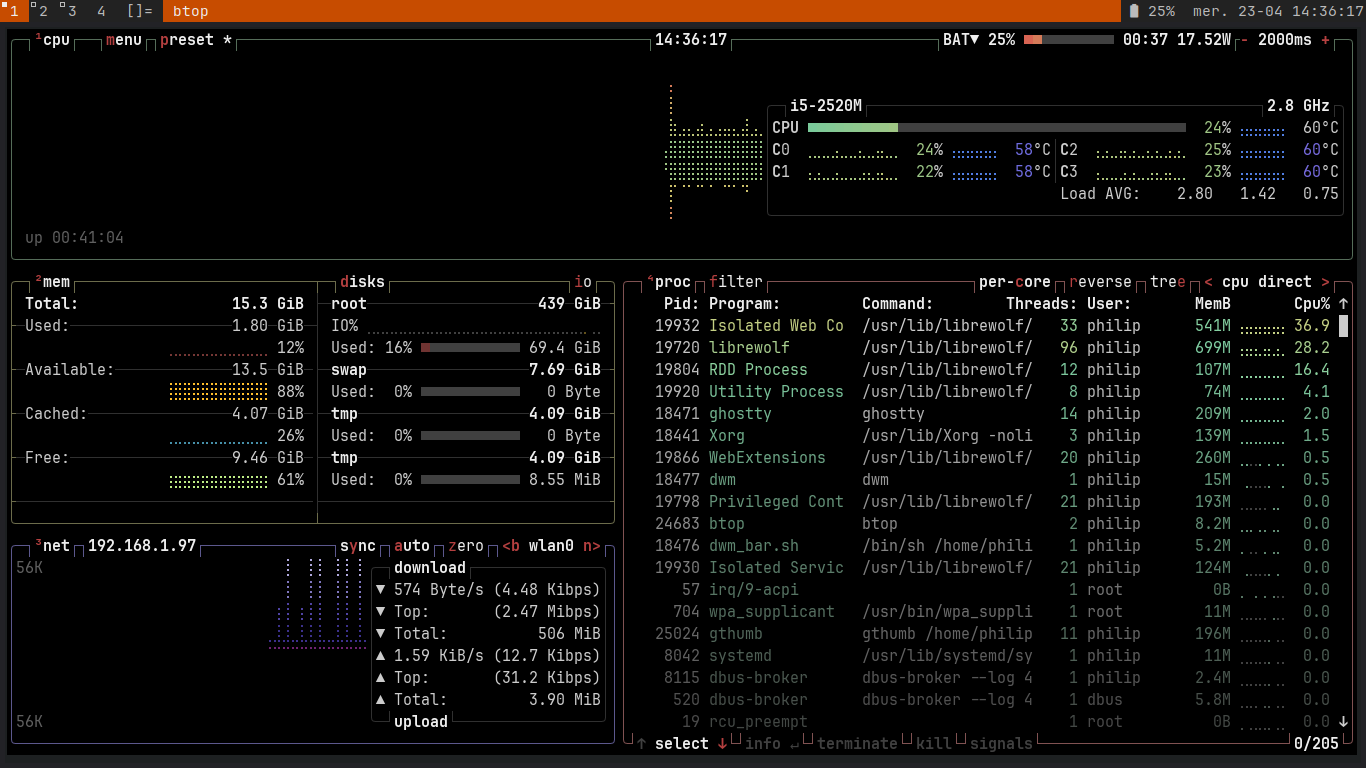Increase update interval with plus sign
Viewport: 1366px width, 768px height.
click(x=1326, y=40)
